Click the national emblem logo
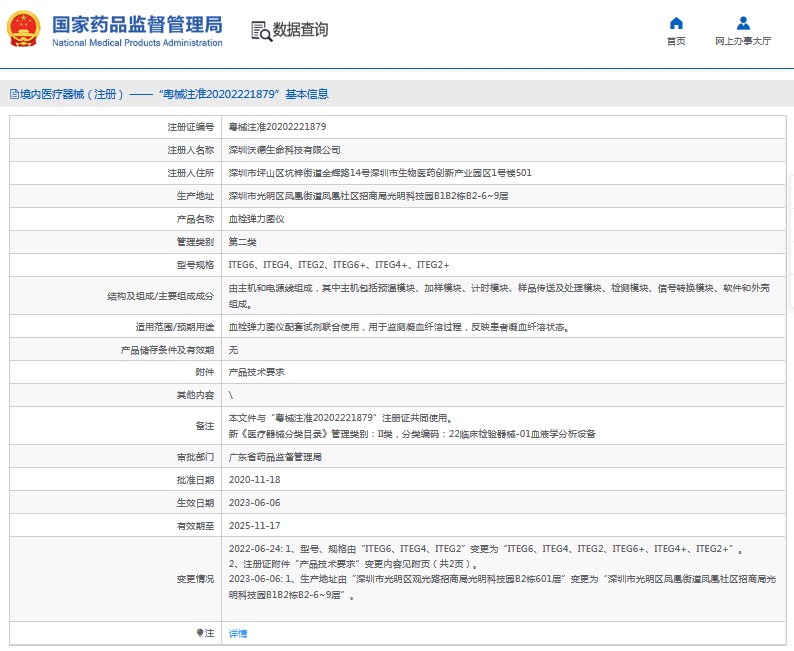This screenshot has height=651, width=794. click(23, 29)
